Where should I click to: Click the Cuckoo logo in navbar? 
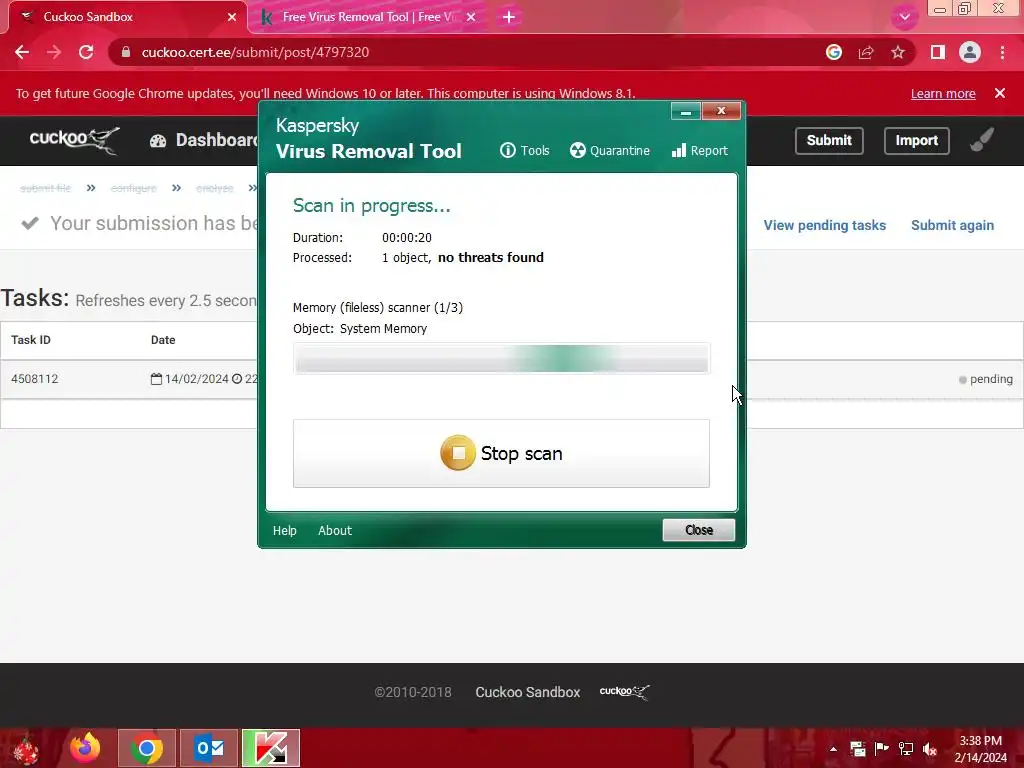(x=74, y=140)
